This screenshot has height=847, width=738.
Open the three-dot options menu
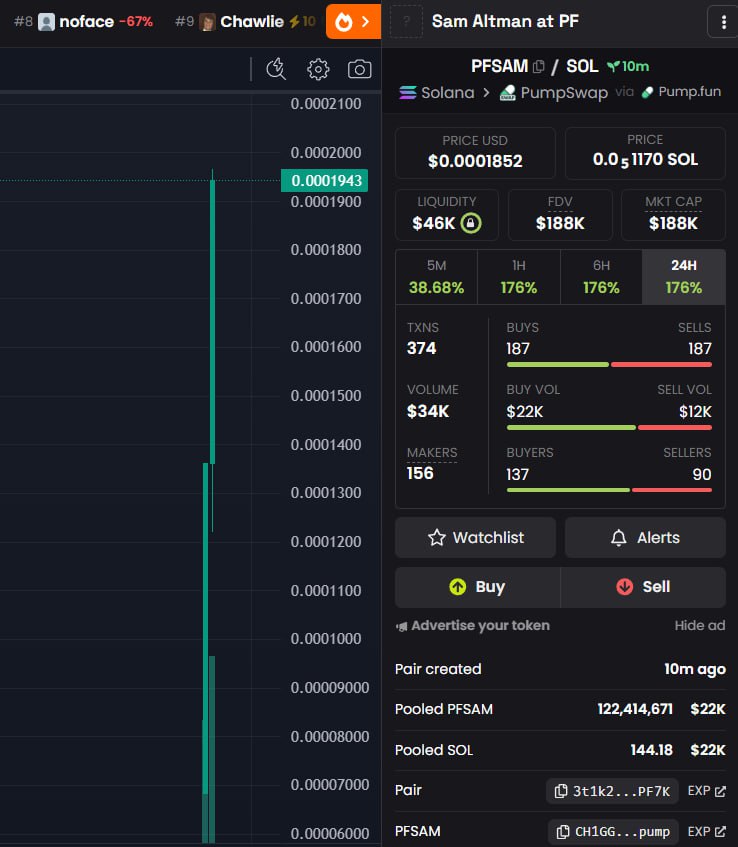click(723, 22)
